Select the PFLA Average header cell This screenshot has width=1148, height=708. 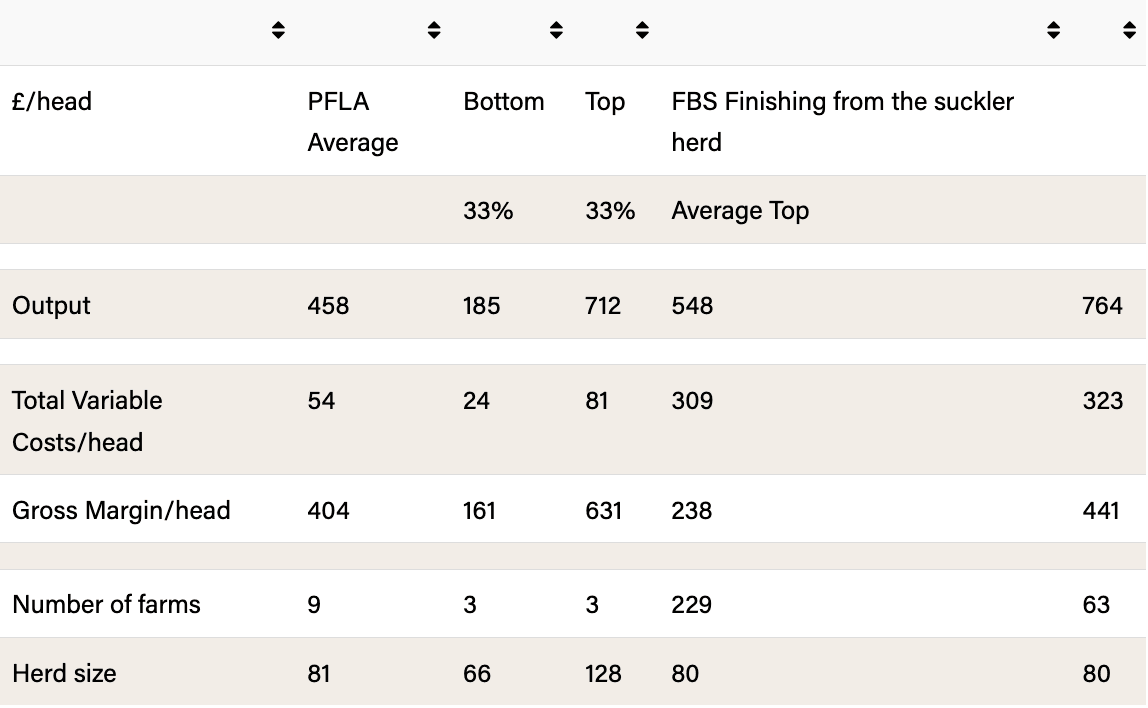pos(352,121)
